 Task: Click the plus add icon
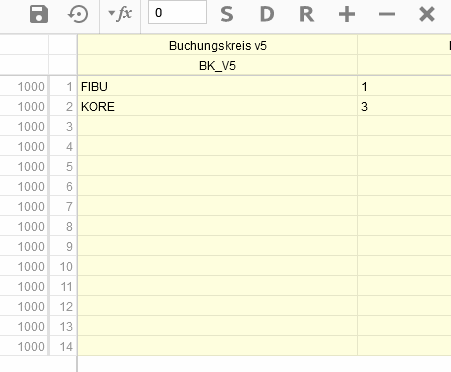tap(347, 14)
